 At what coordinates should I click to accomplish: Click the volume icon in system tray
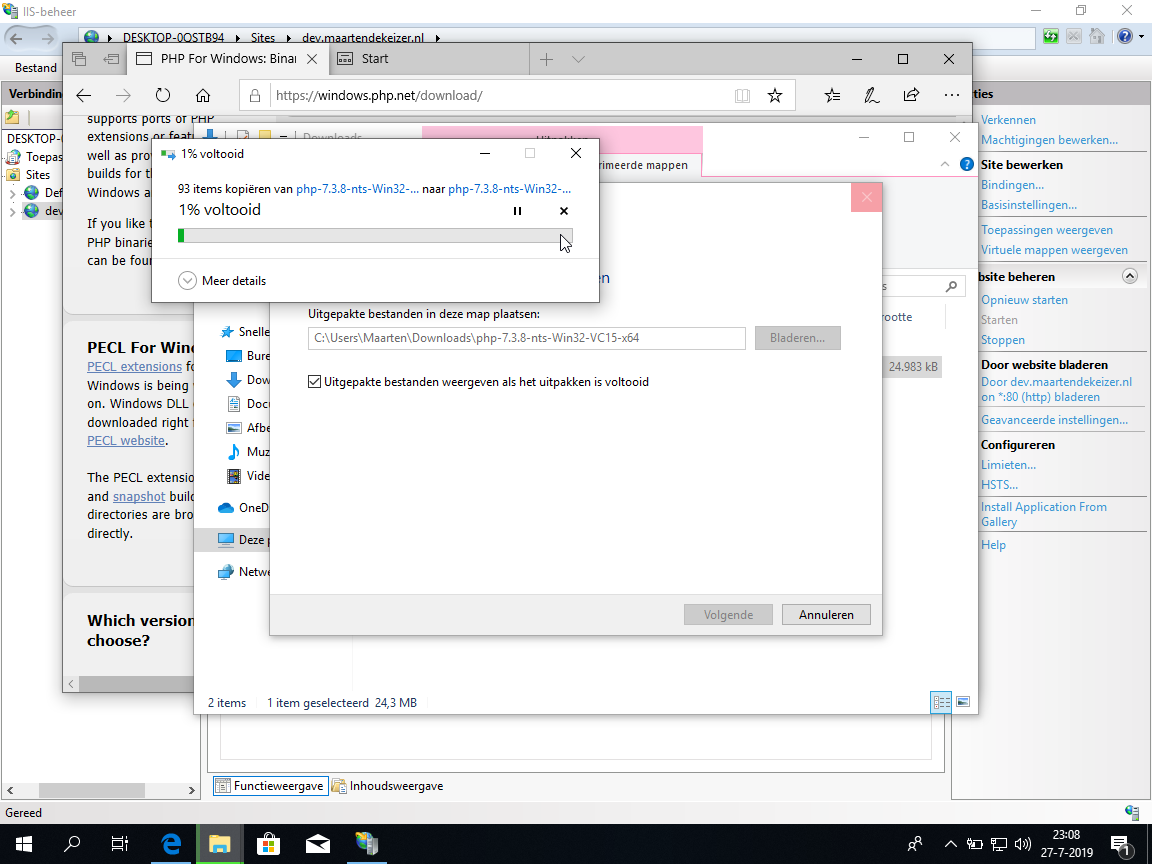pos(1022,843)
